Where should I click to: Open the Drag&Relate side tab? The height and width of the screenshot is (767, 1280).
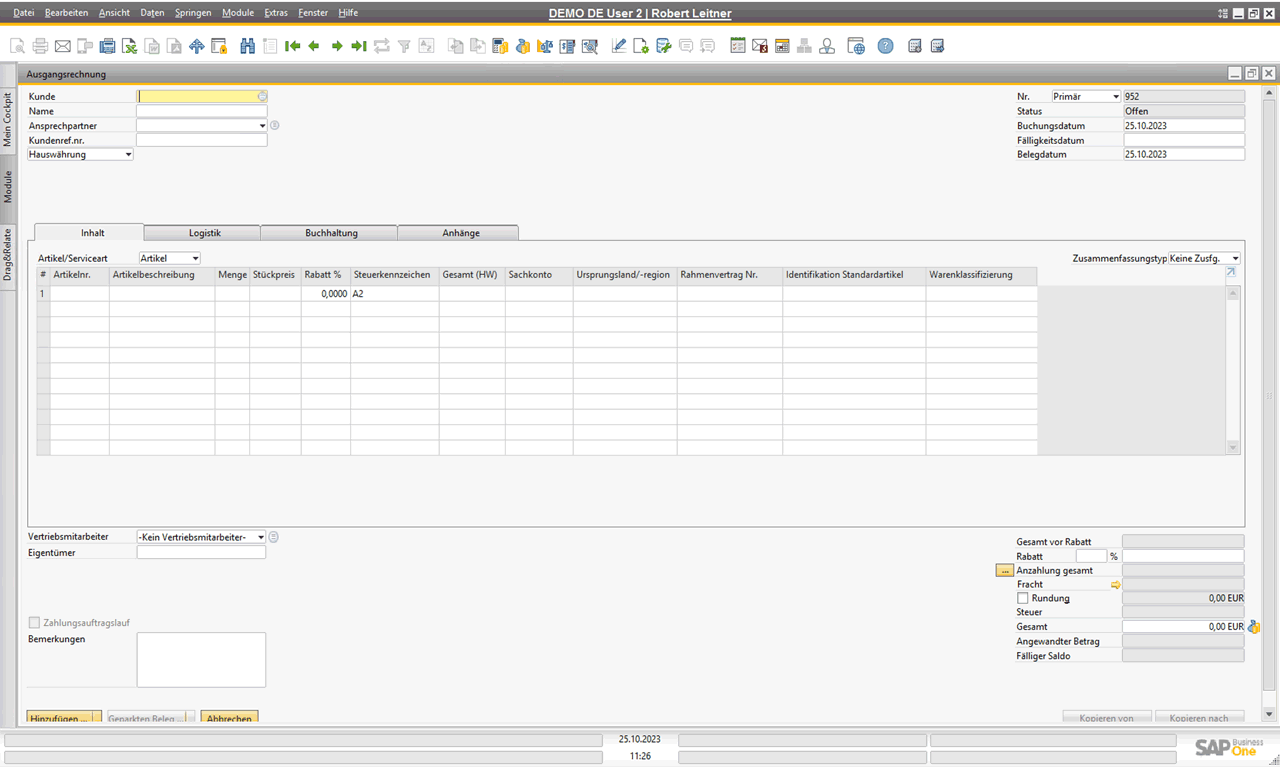[x=8, y=255]
